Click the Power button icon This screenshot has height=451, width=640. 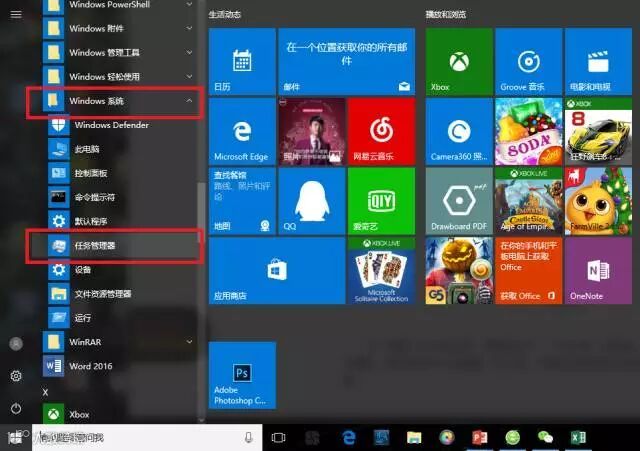pos(16,408)
